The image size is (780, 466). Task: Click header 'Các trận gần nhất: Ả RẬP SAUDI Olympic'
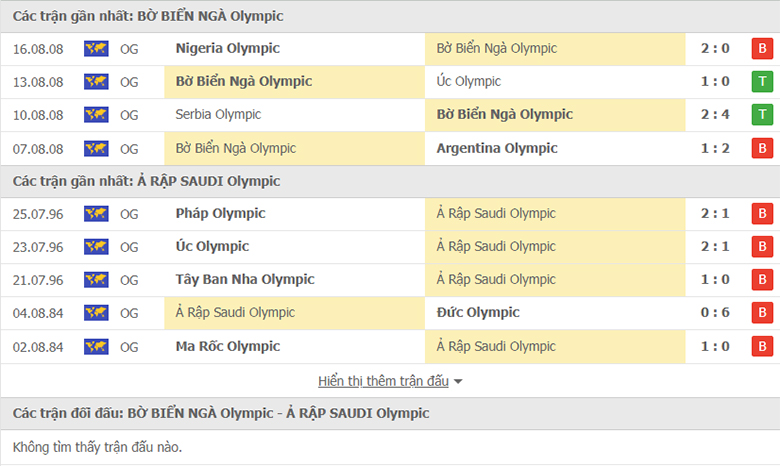click(x=146, y=181)
